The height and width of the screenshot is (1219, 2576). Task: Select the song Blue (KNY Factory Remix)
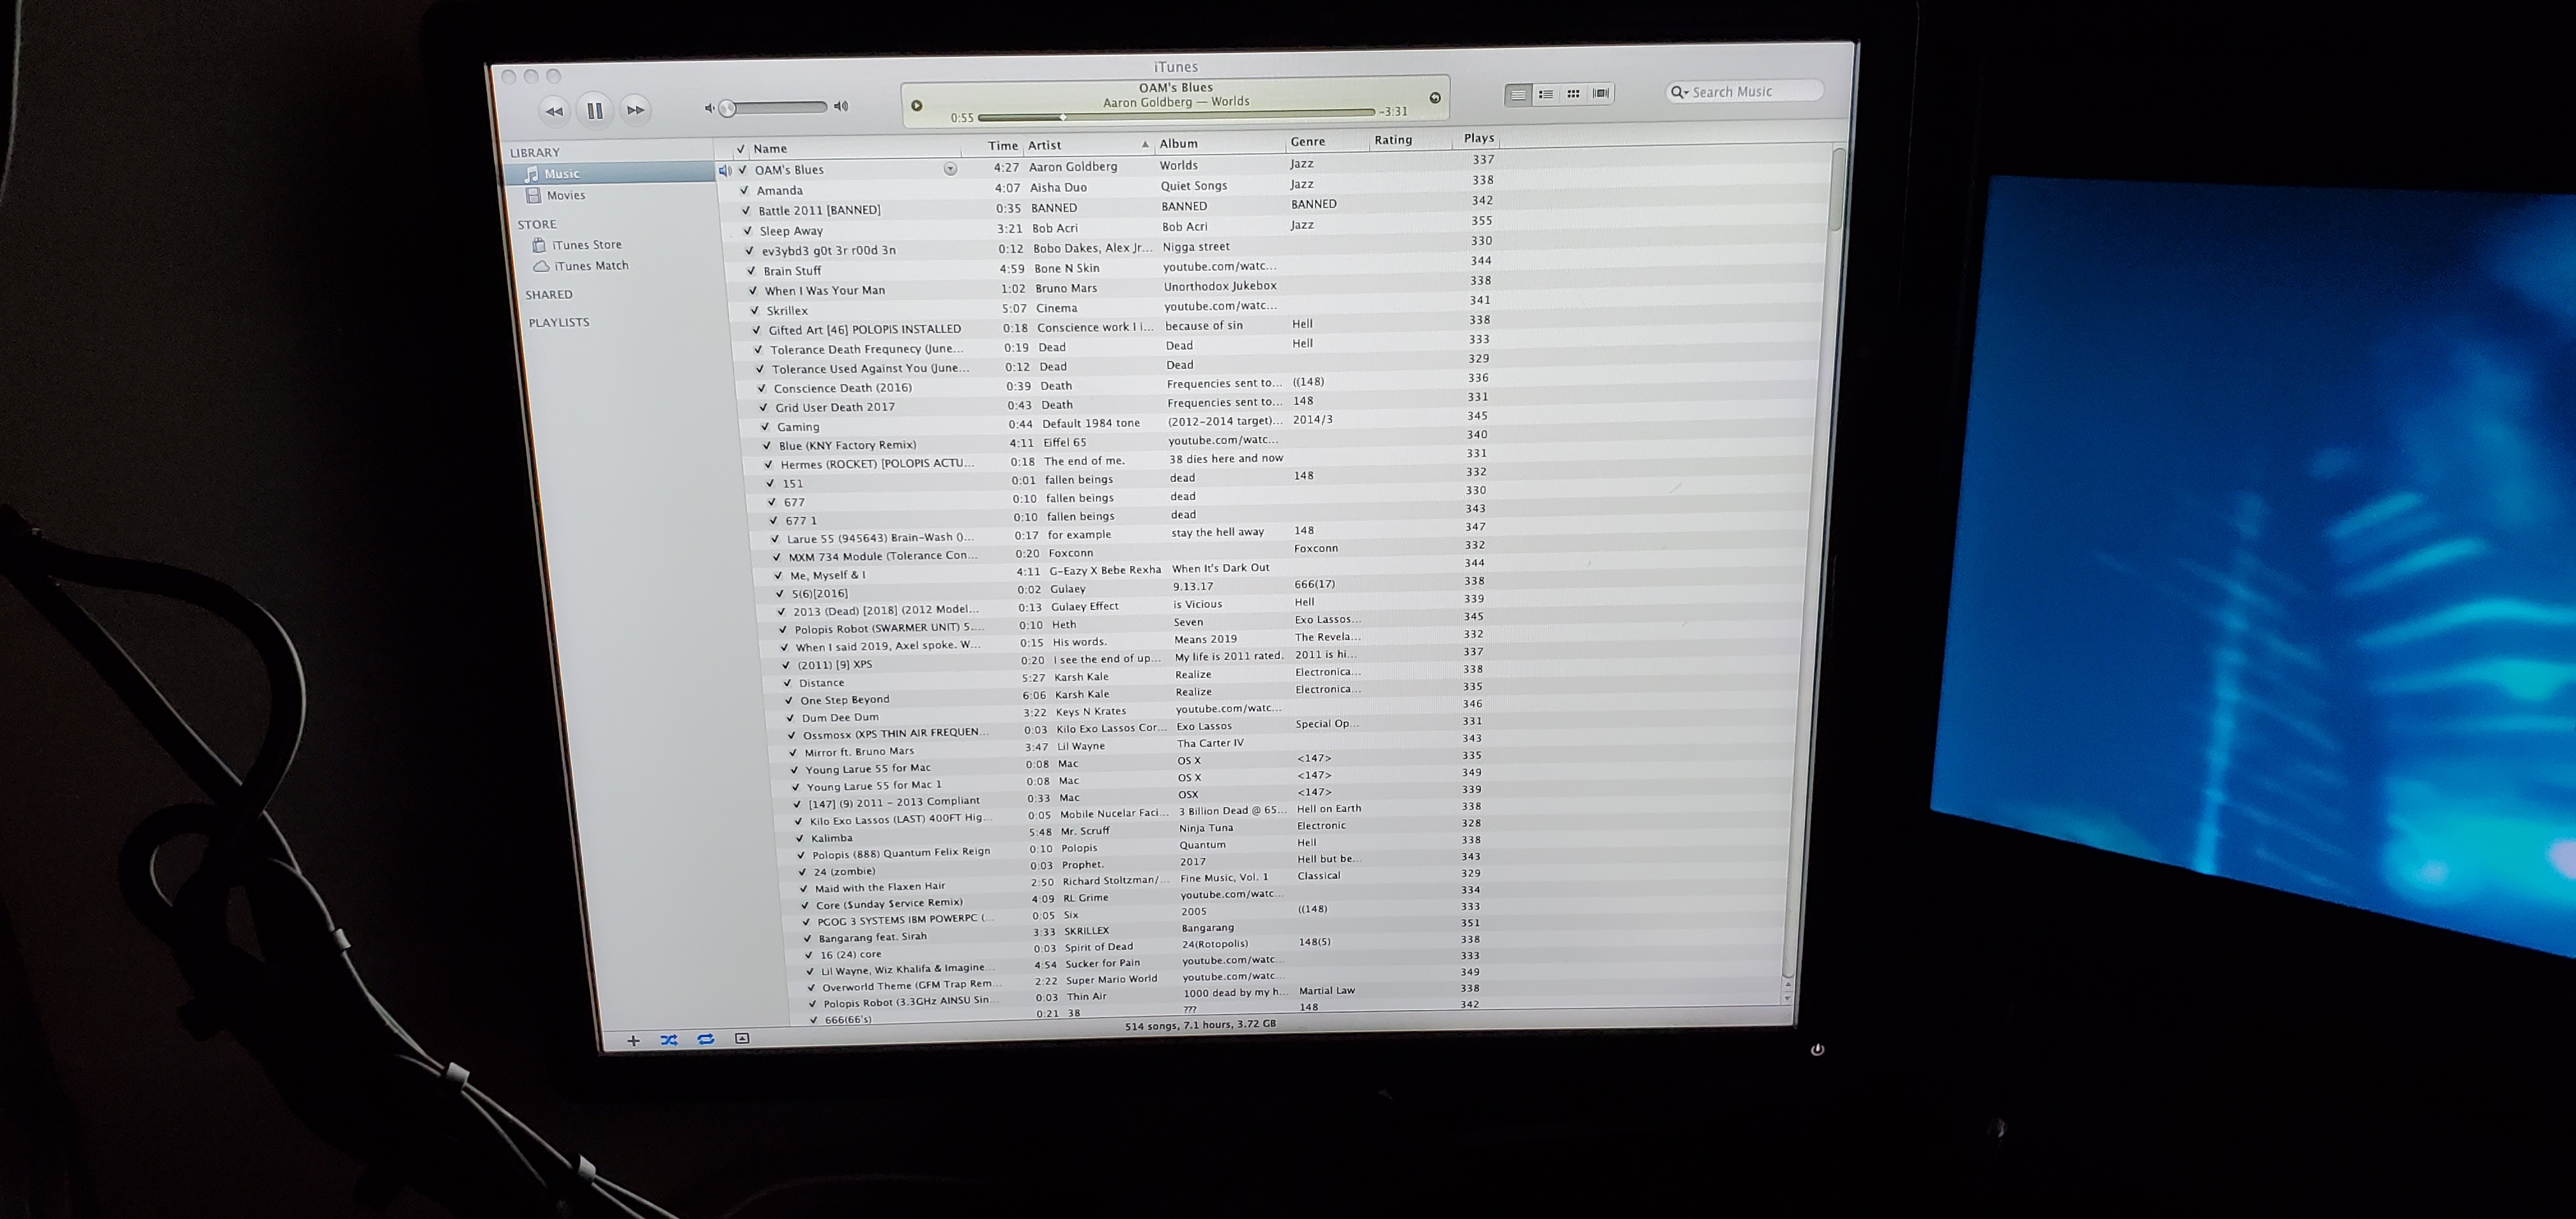click(848, 445)
